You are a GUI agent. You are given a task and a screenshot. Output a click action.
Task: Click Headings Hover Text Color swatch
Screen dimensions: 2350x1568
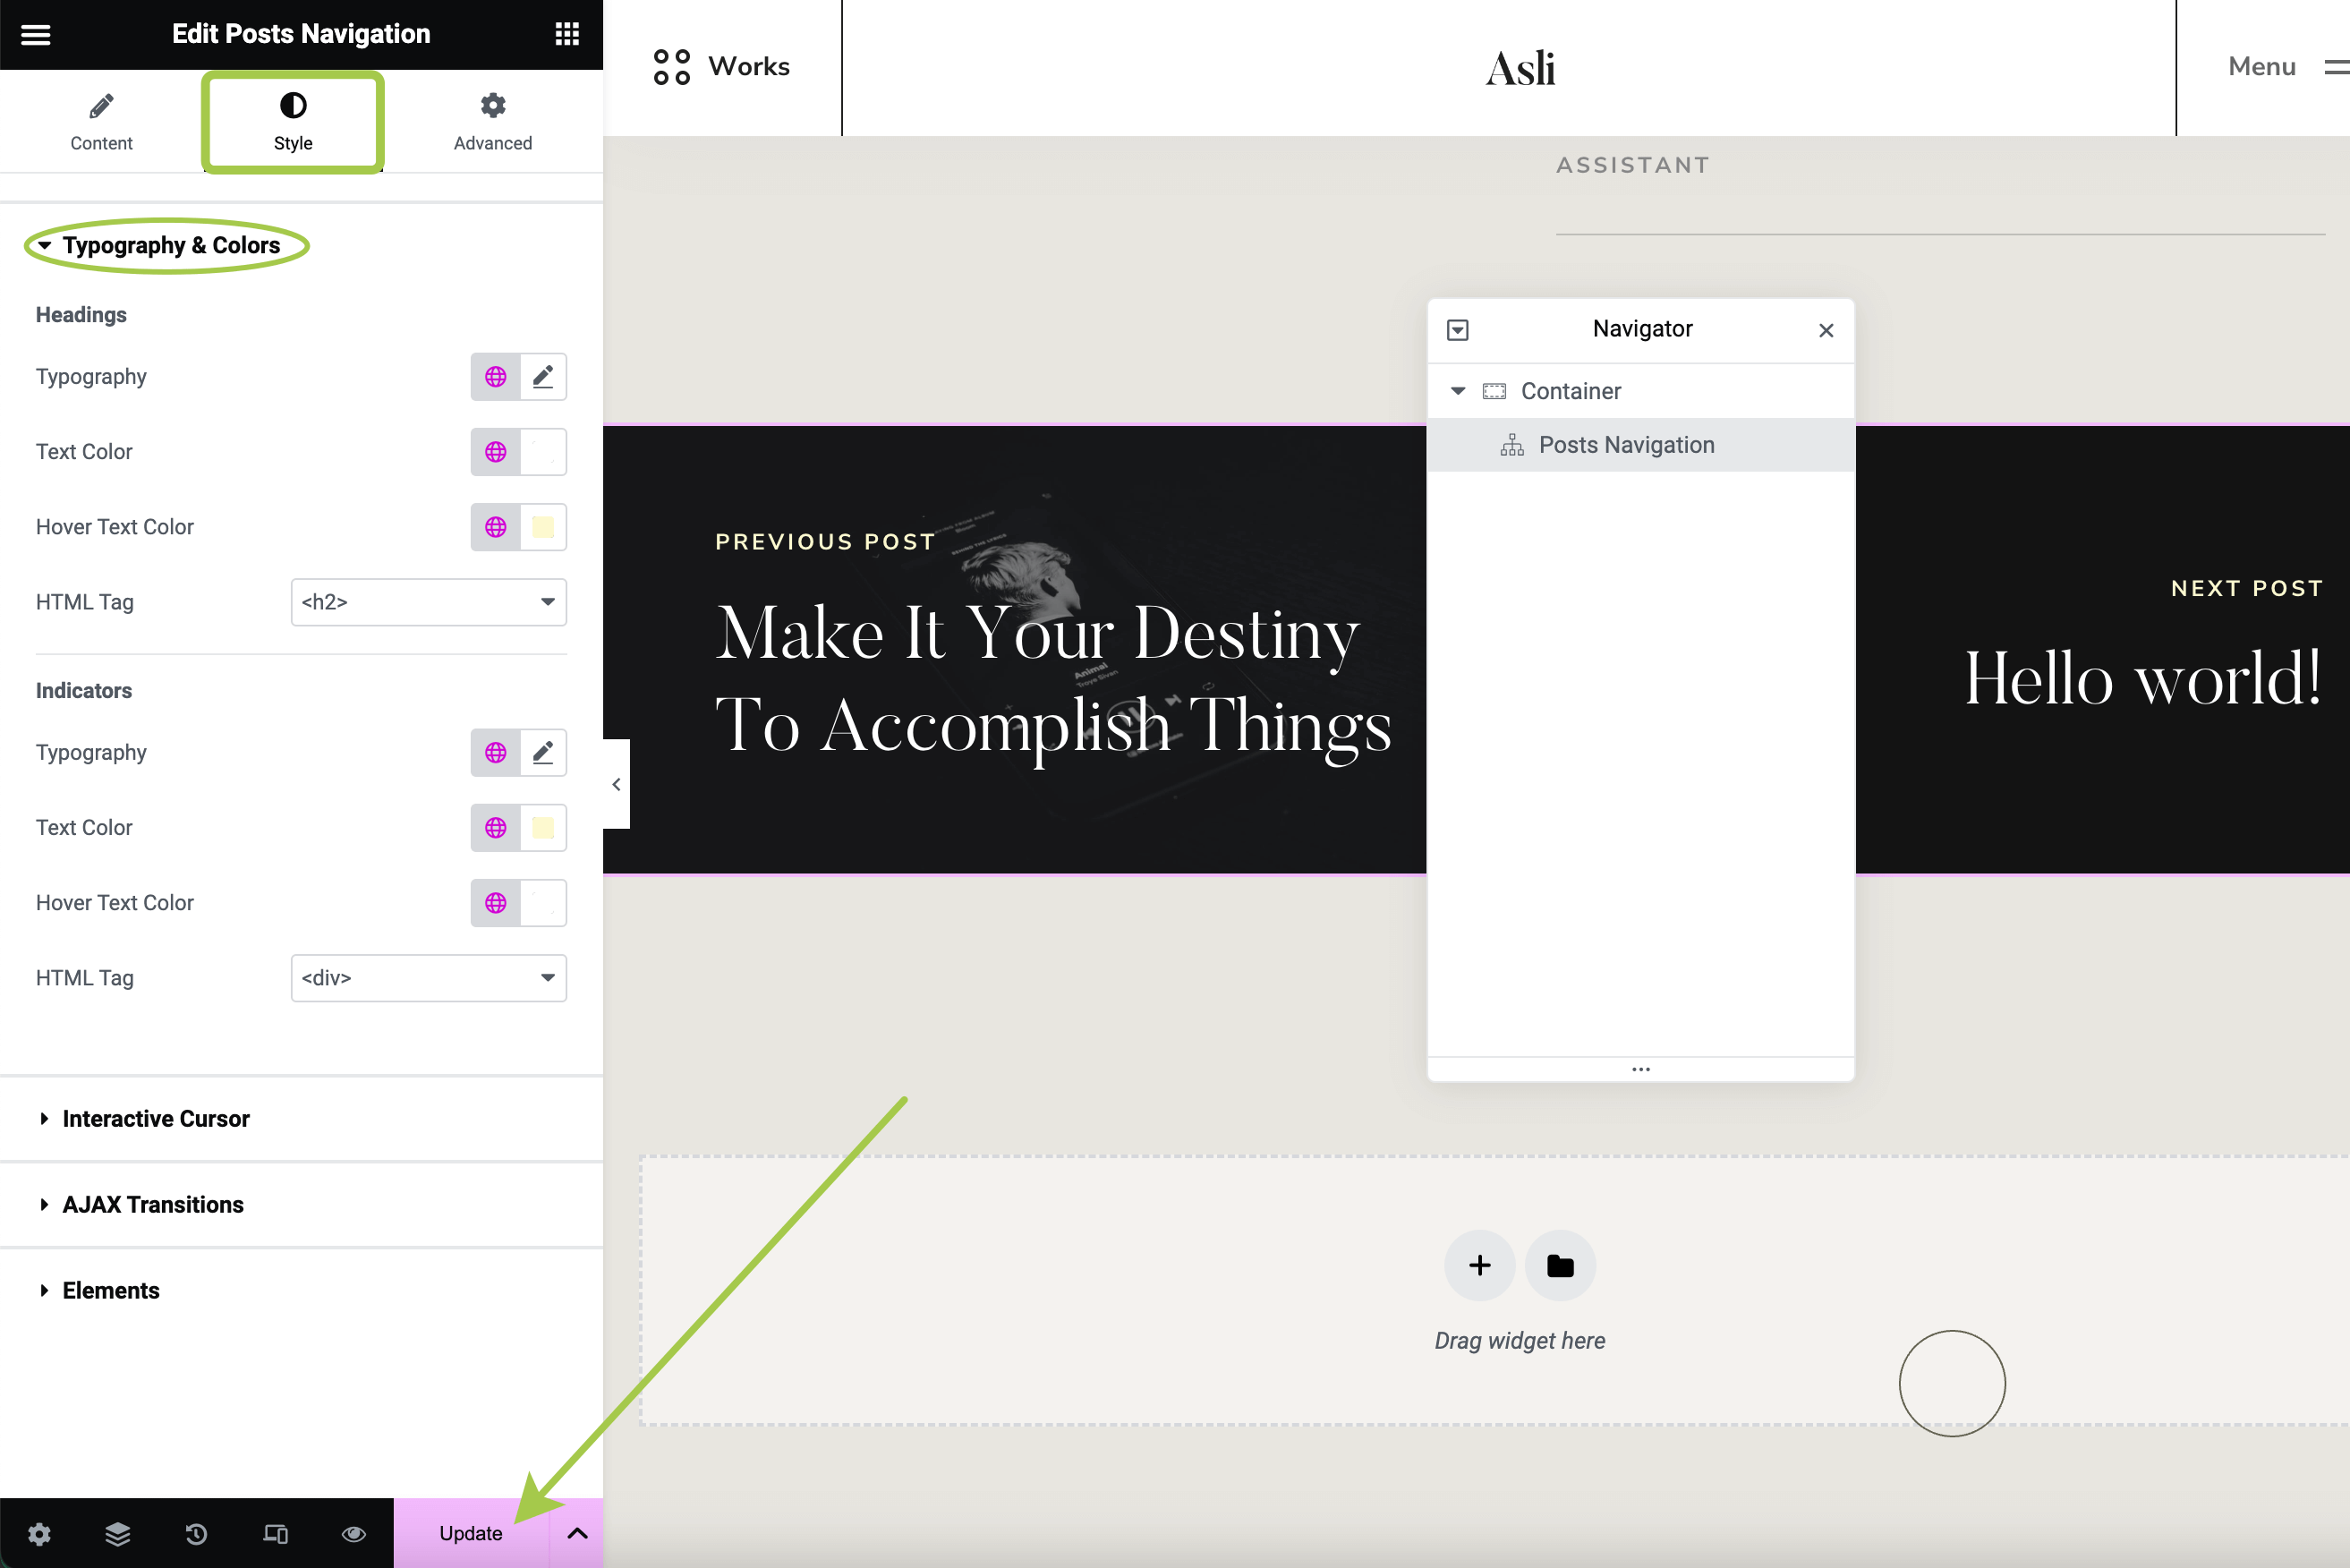543,527
